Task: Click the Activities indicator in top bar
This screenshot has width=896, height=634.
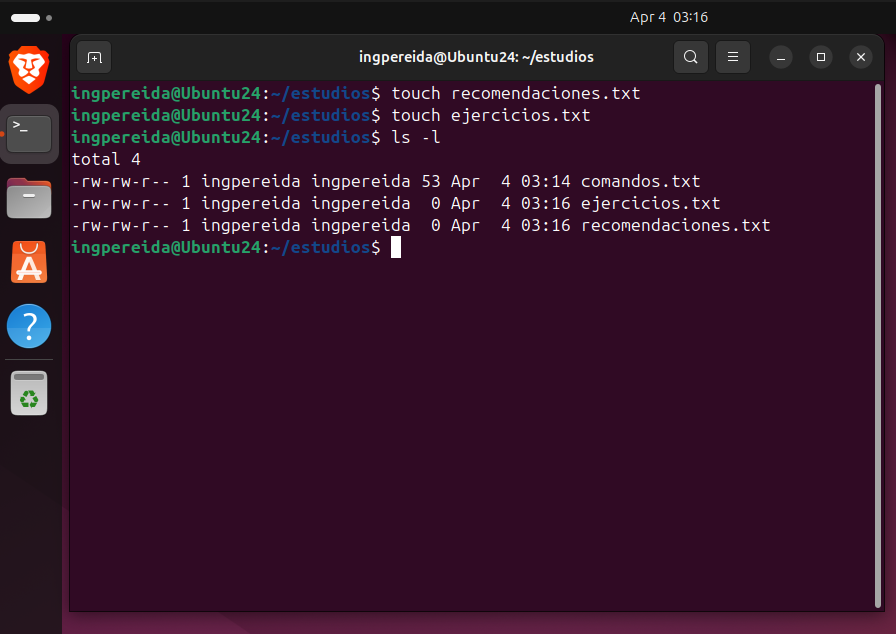Action: click(31, 18)
